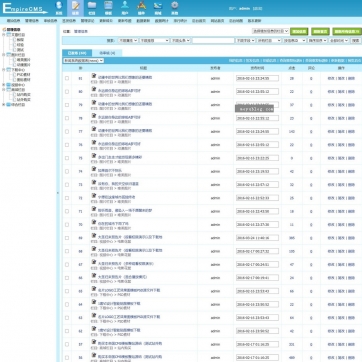The height and width of the screenshot is (362, 362).
Task: Select the checkbox for row 75
Action: pos(67,158)
